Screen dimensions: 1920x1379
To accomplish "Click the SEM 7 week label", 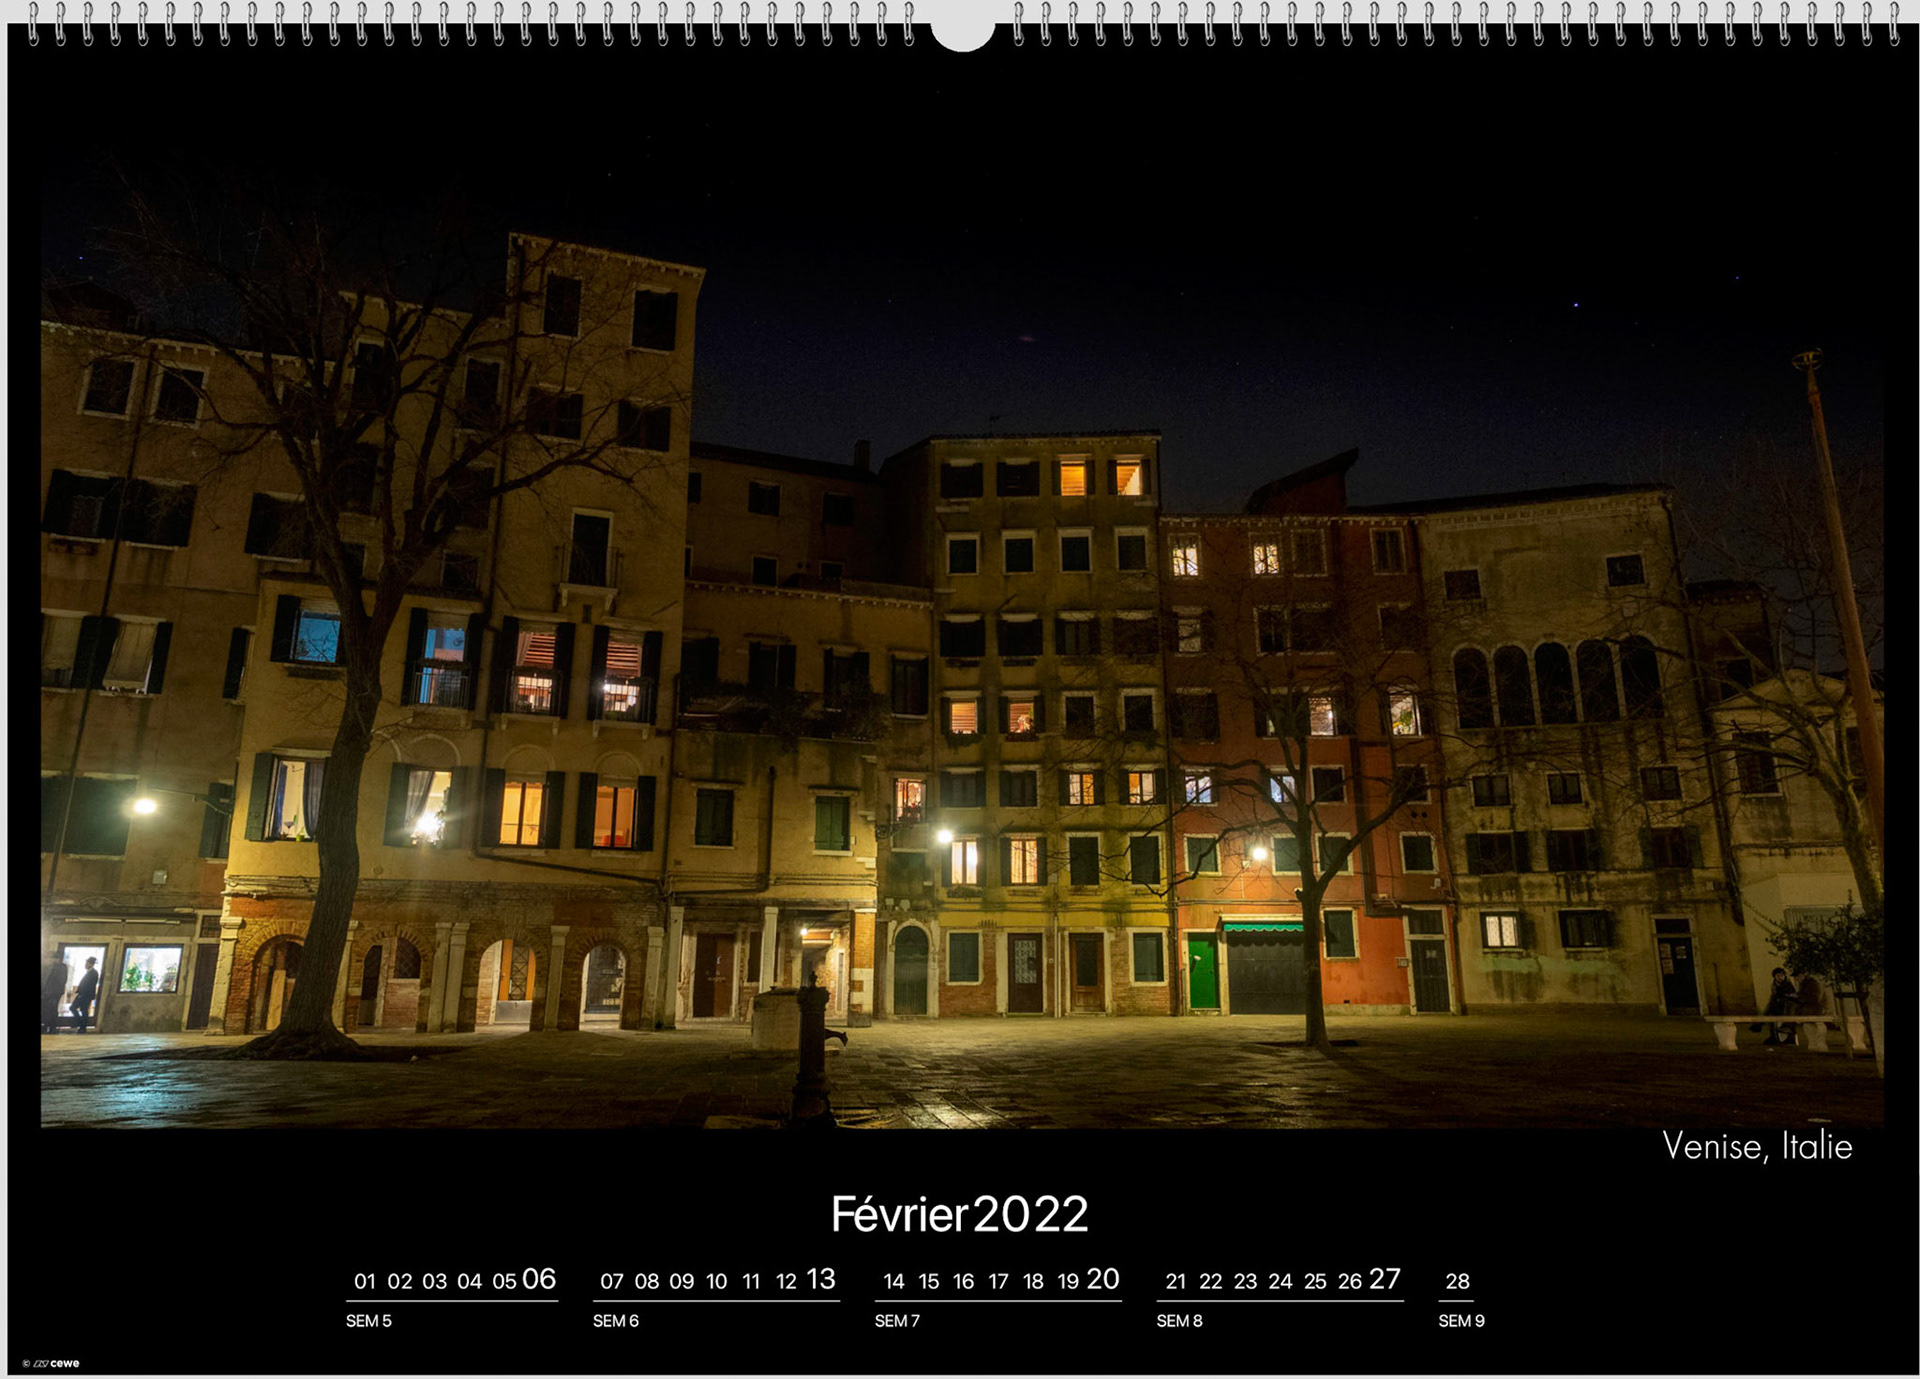I will point(897,1321).
